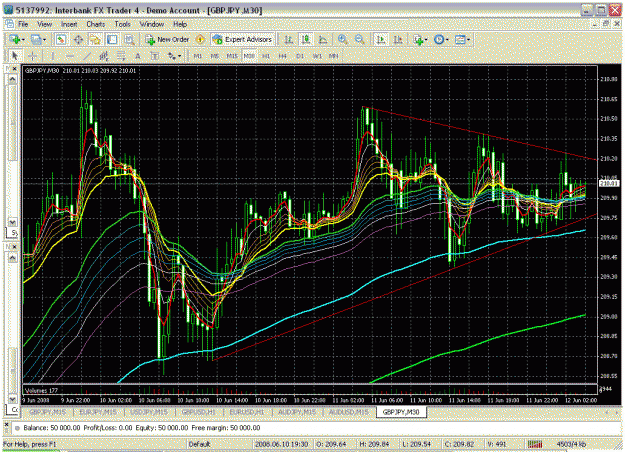Toggle the Terminal window icon
The height and width of the screenshot is (452, 625).
112,39
